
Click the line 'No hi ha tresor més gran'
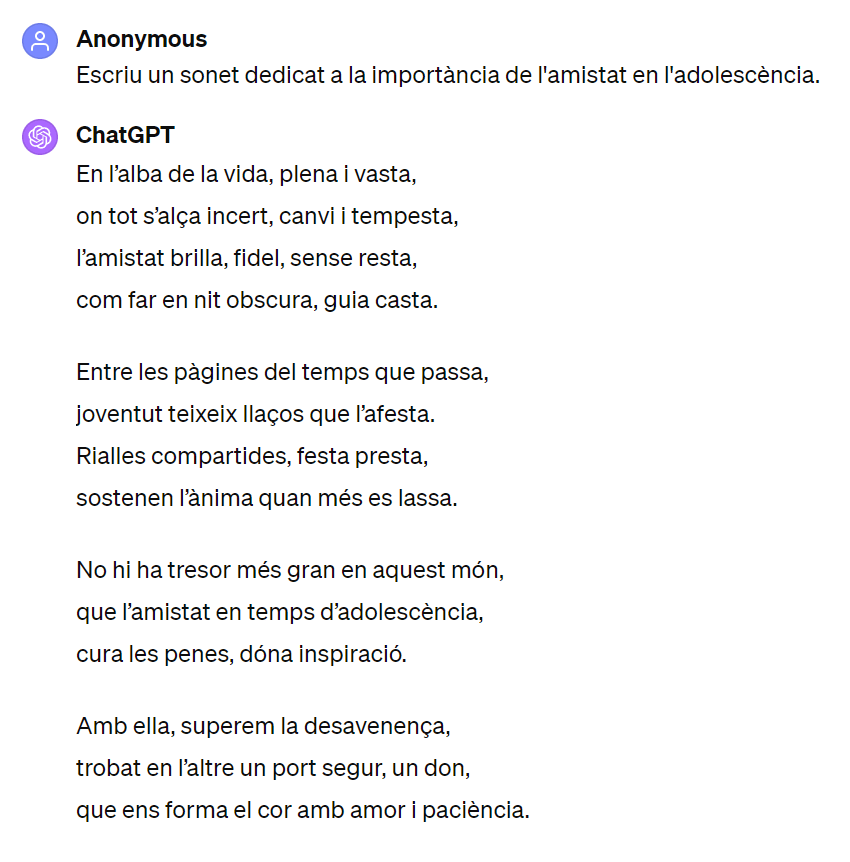pyautogui.click(x=290, y=571)
